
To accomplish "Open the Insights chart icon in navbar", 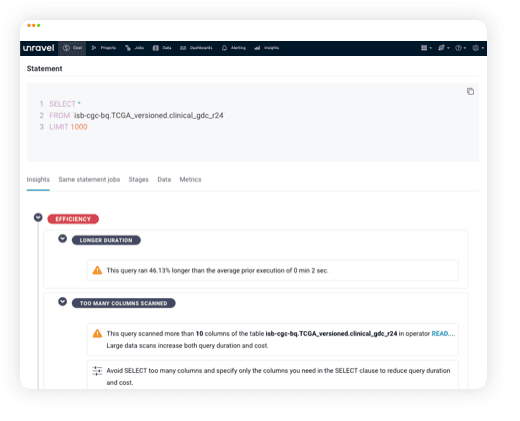I will pos(257,48).
